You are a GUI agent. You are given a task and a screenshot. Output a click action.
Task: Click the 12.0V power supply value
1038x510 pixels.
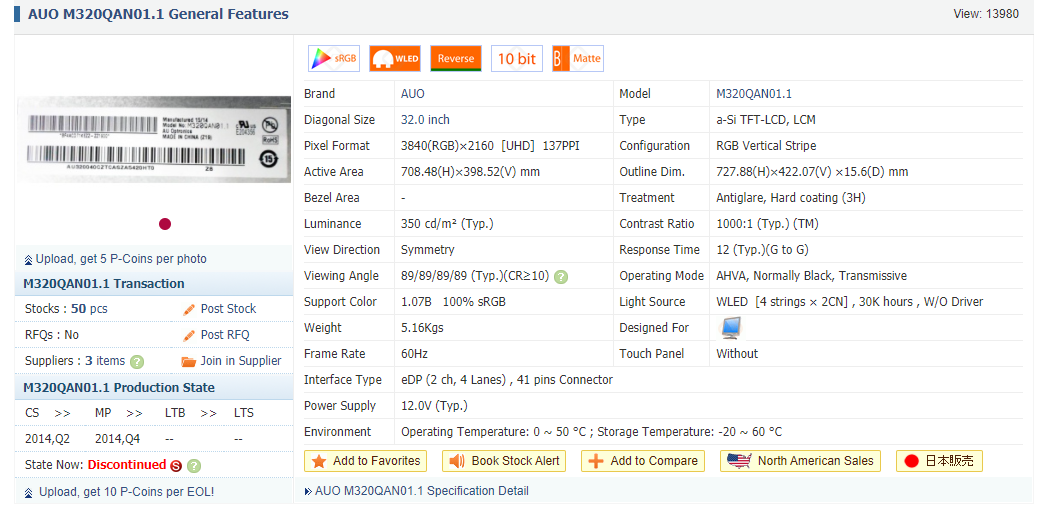click(x=434, y=406)
